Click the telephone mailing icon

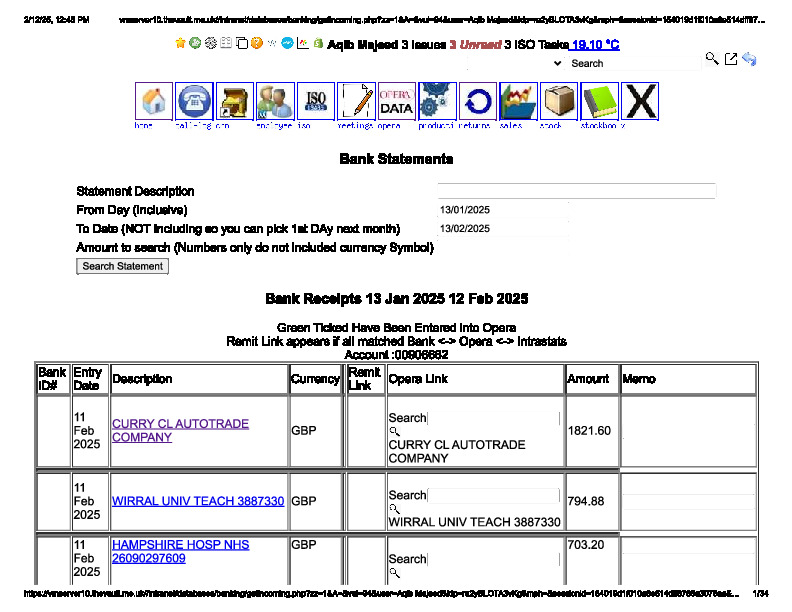click(x=194, y=102)
